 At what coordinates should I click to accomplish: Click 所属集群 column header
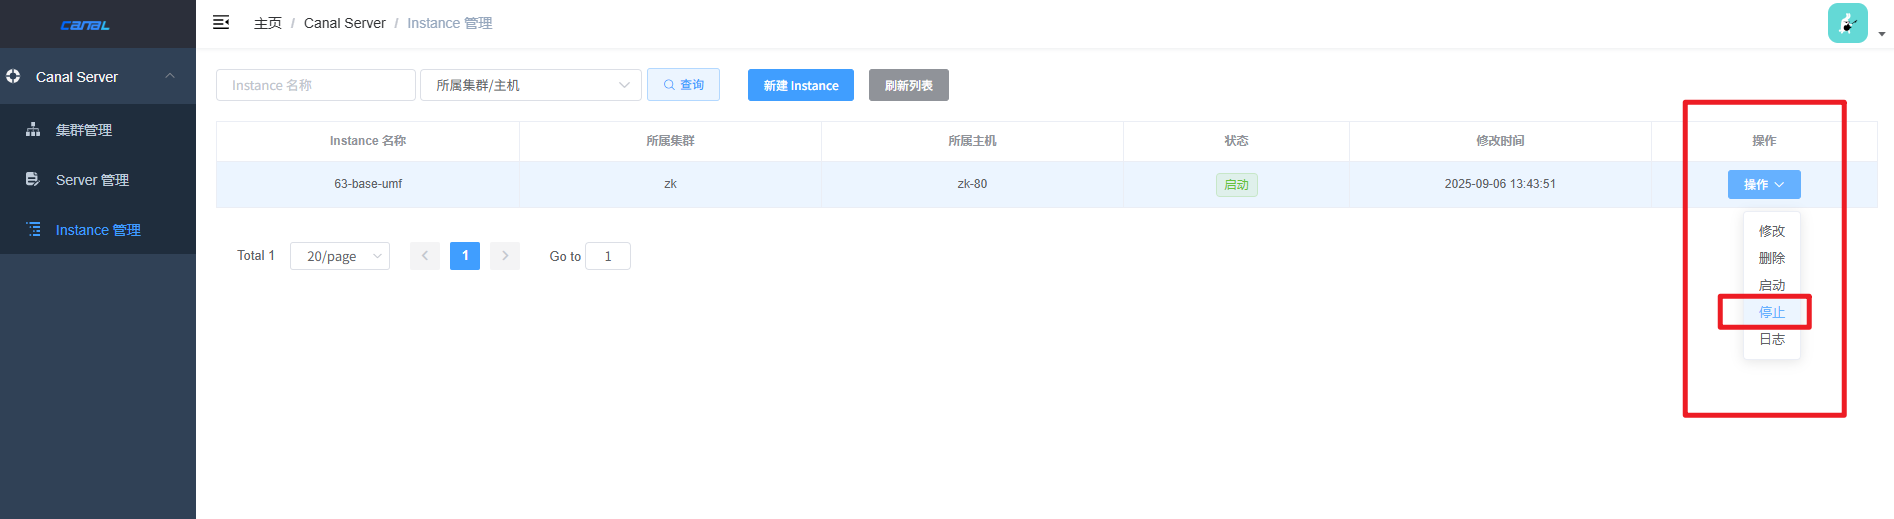pyautogui.click(x=670, y=141)
